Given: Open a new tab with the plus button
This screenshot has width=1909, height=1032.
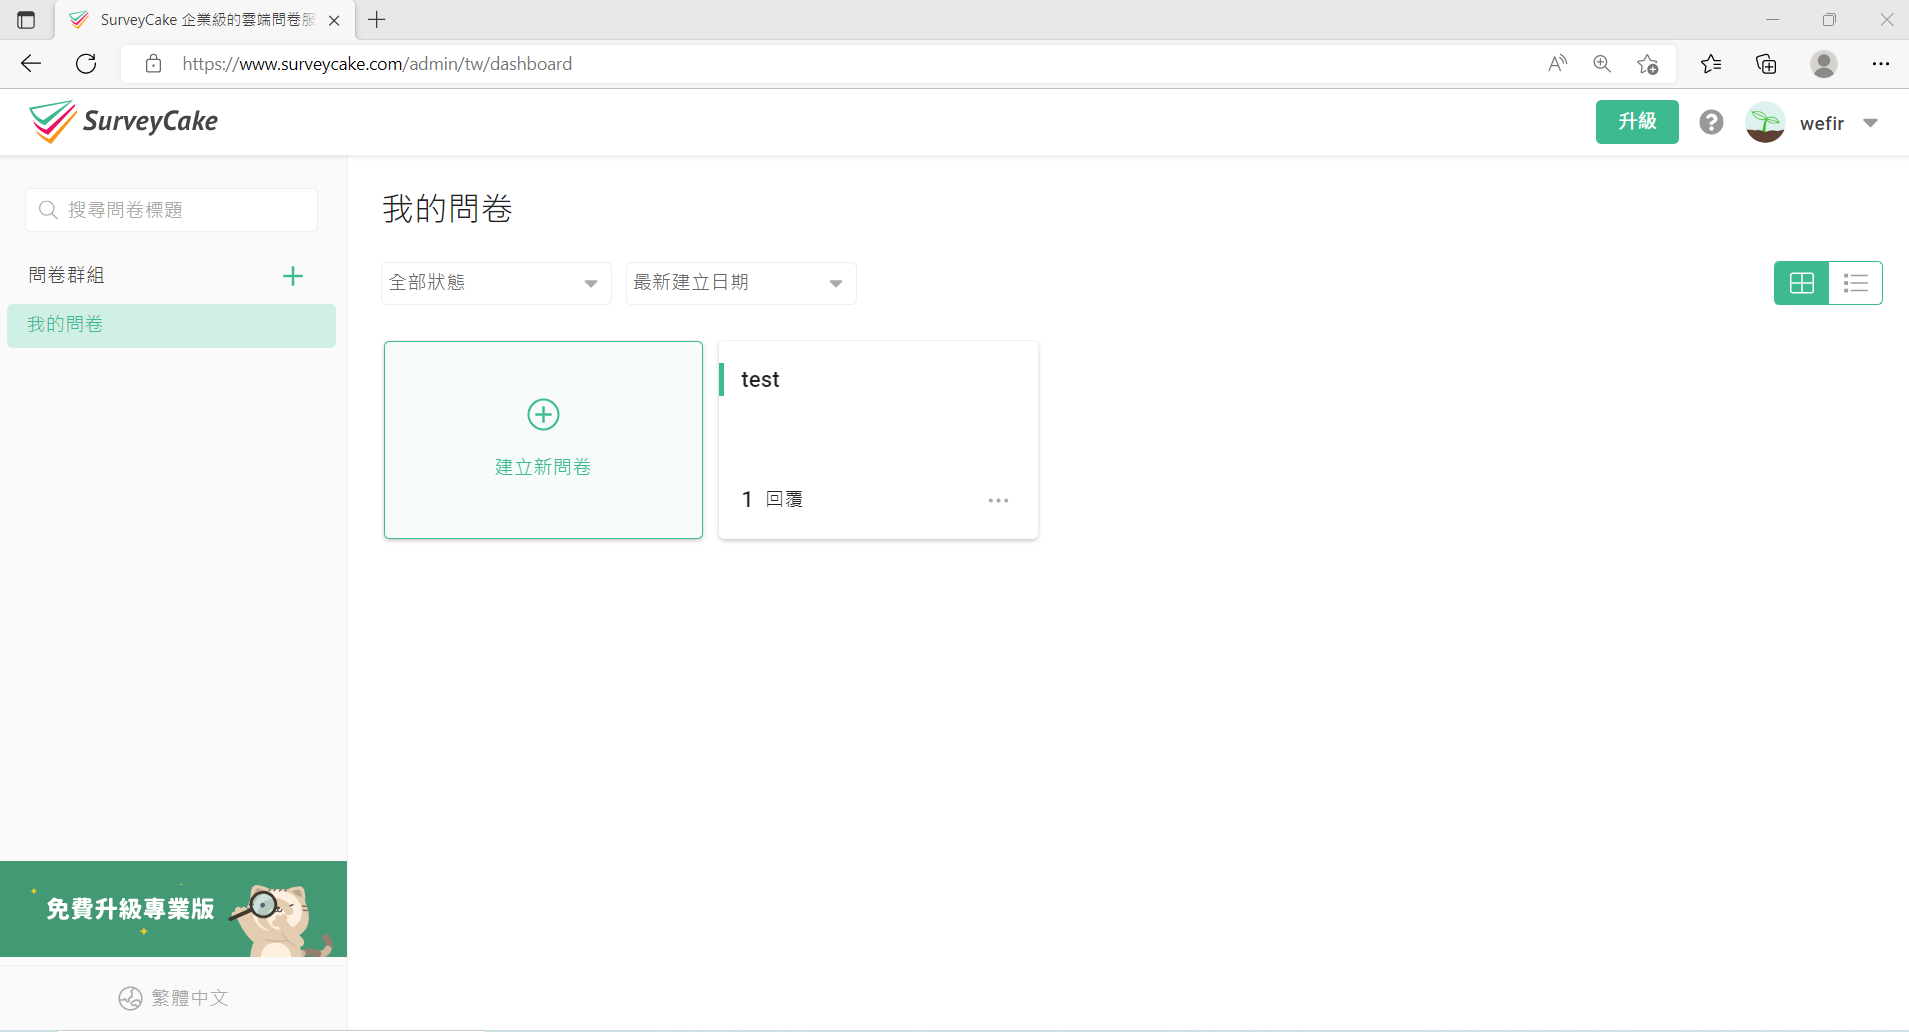Looking at the screenshot, I should [x=377, y=20].
